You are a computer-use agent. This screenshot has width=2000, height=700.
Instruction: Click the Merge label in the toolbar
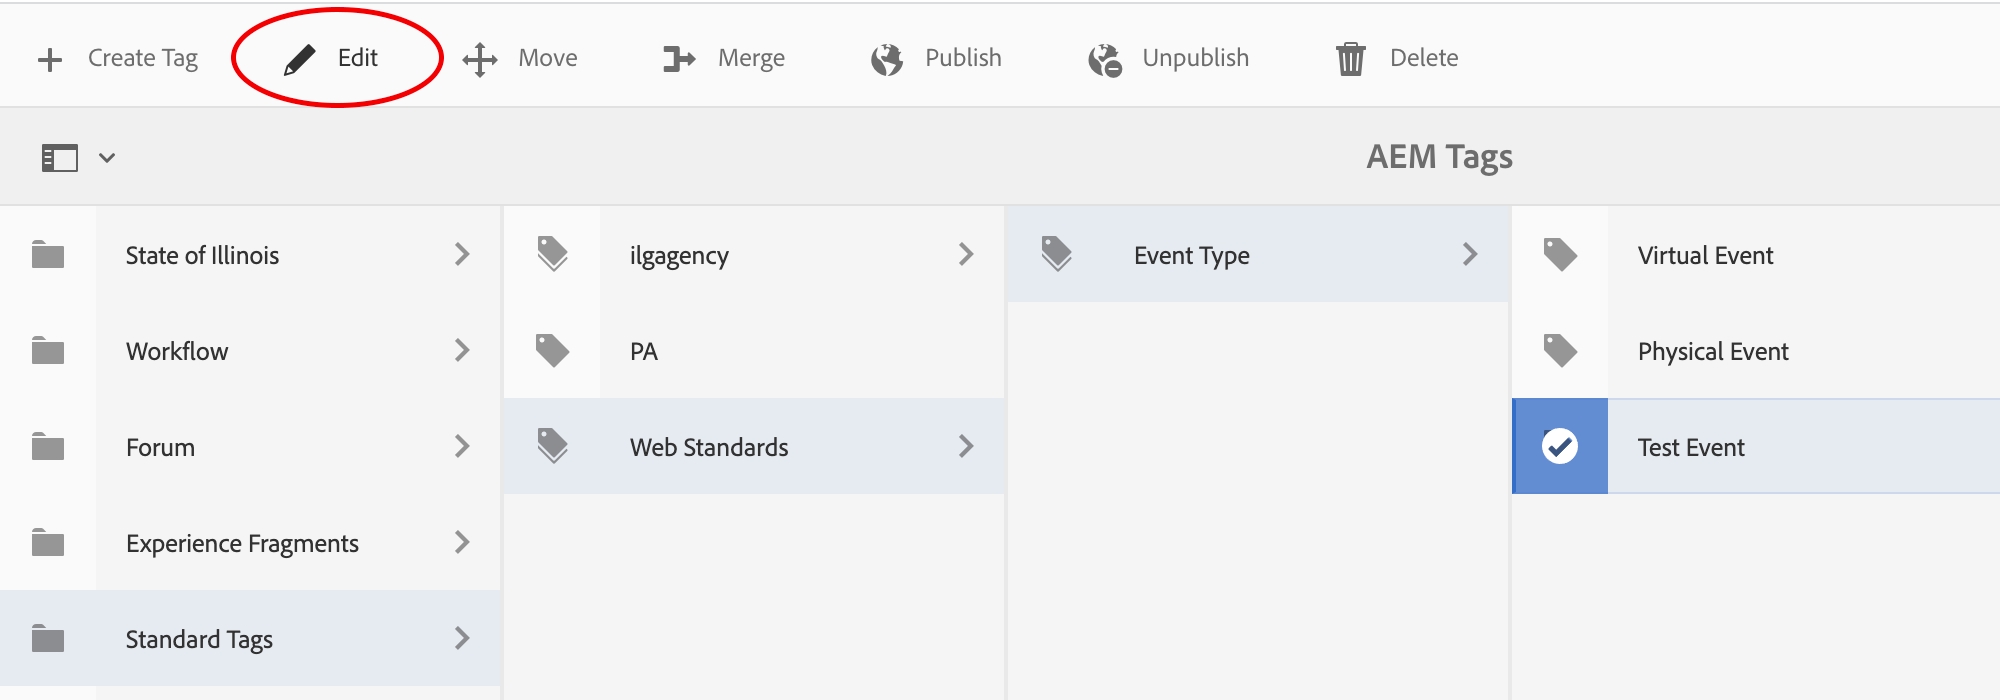[x=751, y=59]
